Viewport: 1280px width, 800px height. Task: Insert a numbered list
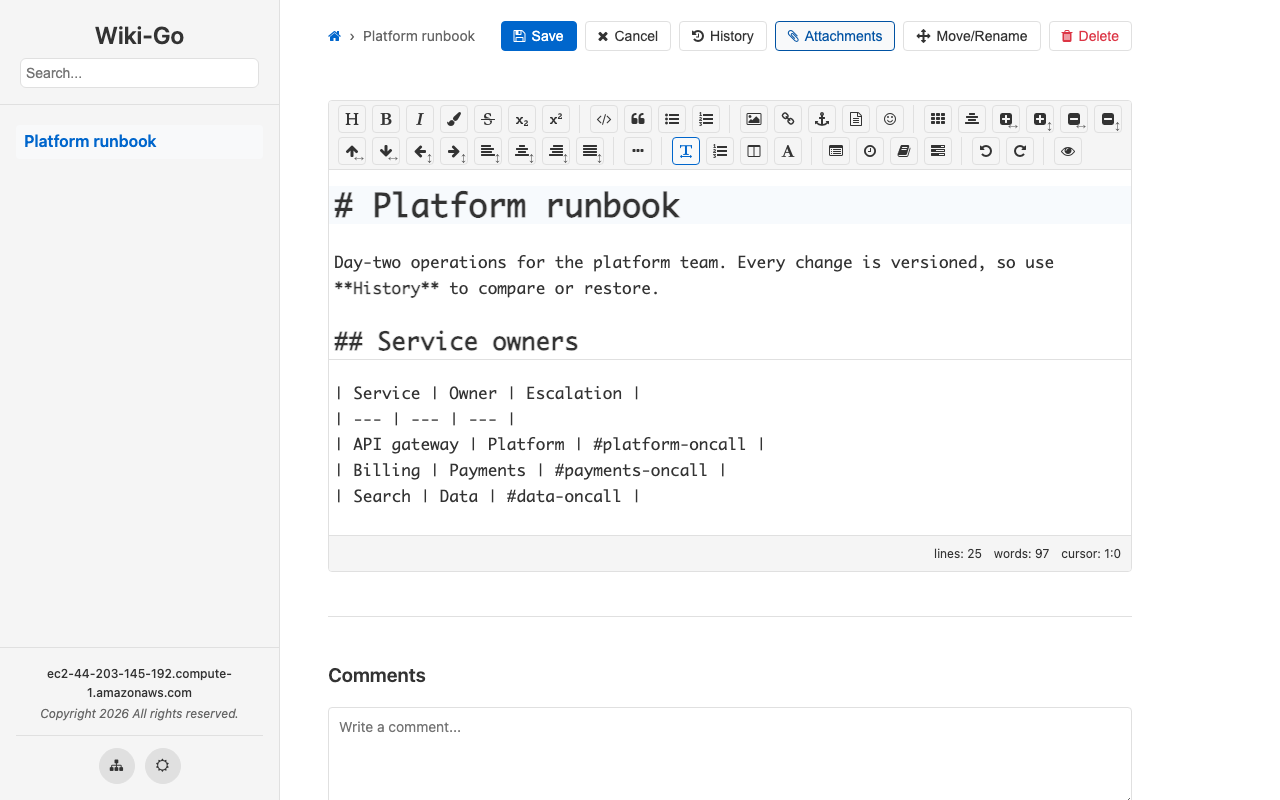click(706, 119)
